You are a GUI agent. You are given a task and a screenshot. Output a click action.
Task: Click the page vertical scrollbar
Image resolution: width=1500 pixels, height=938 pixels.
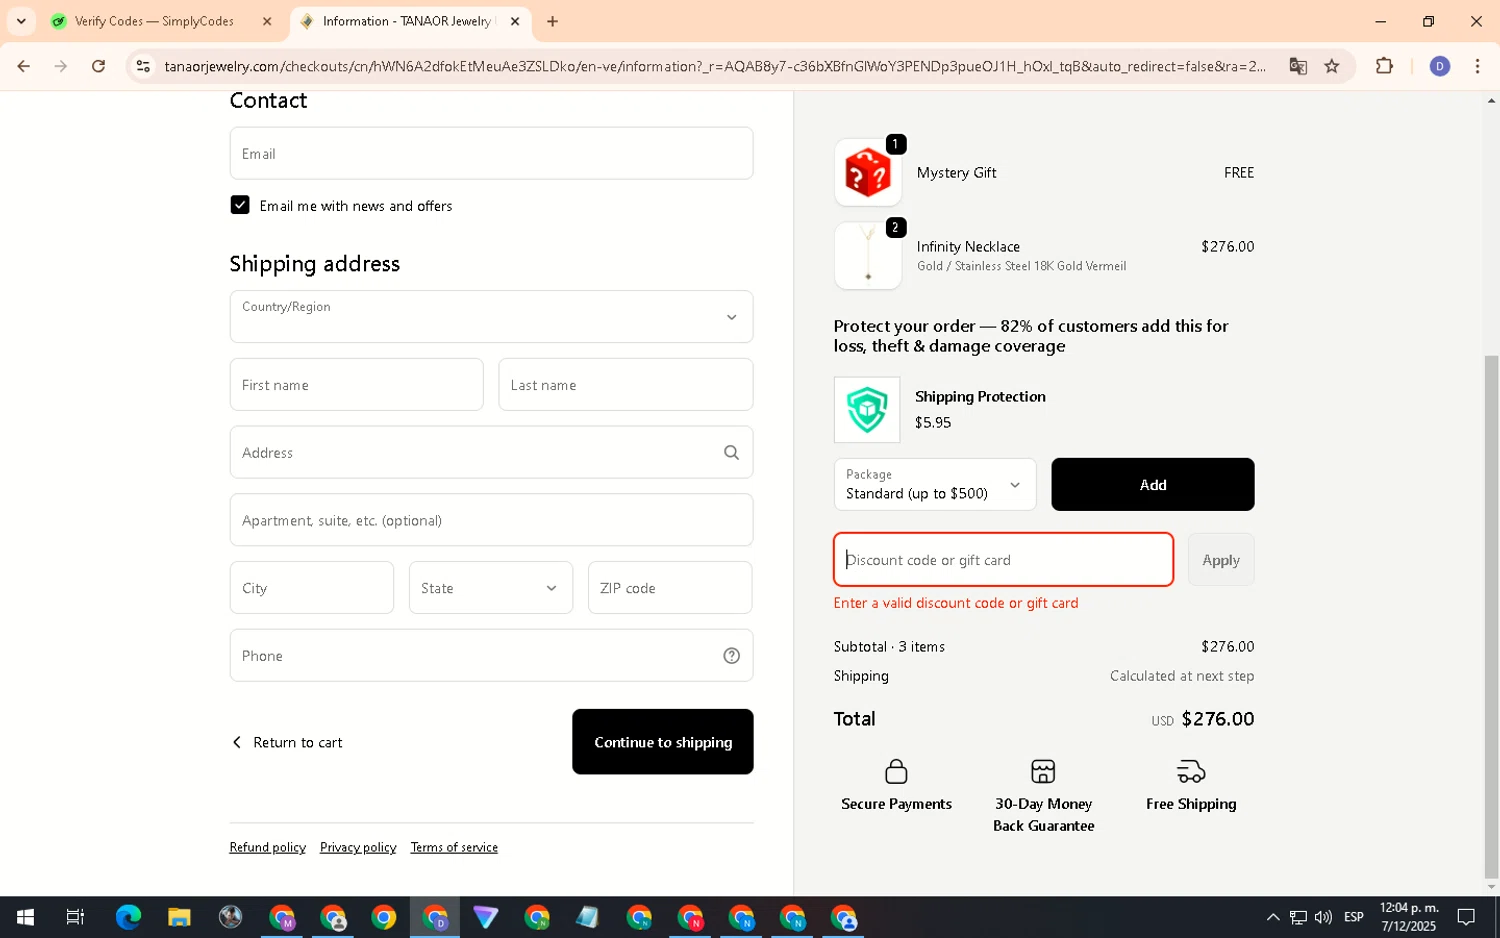click(x=1491, y=615)
